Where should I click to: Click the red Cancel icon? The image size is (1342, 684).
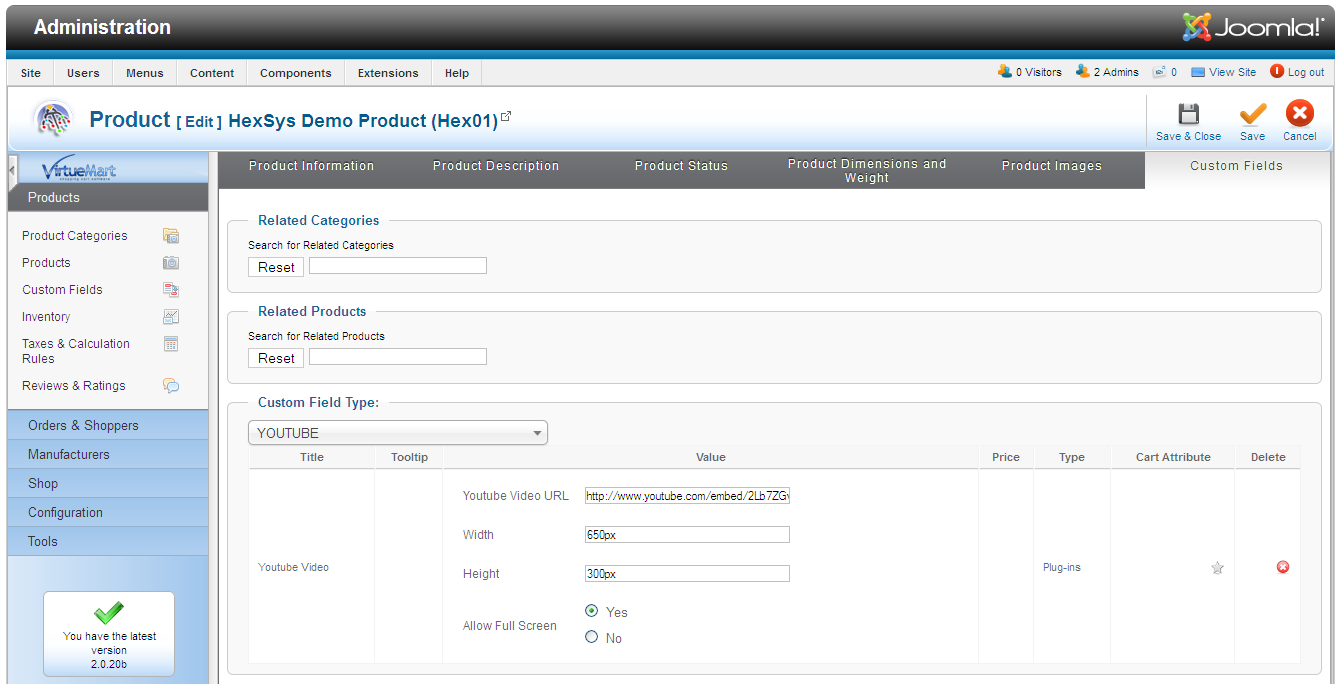point(1299,114)
